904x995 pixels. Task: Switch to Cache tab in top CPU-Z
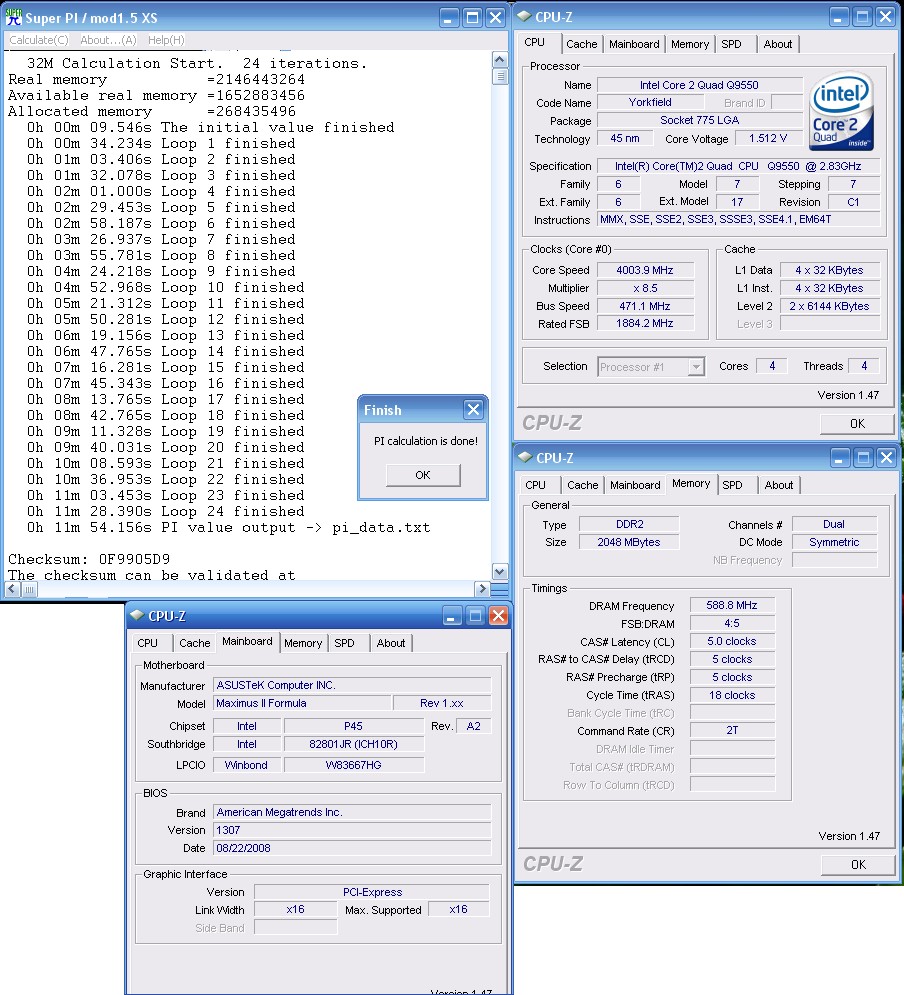click(581, 44)
